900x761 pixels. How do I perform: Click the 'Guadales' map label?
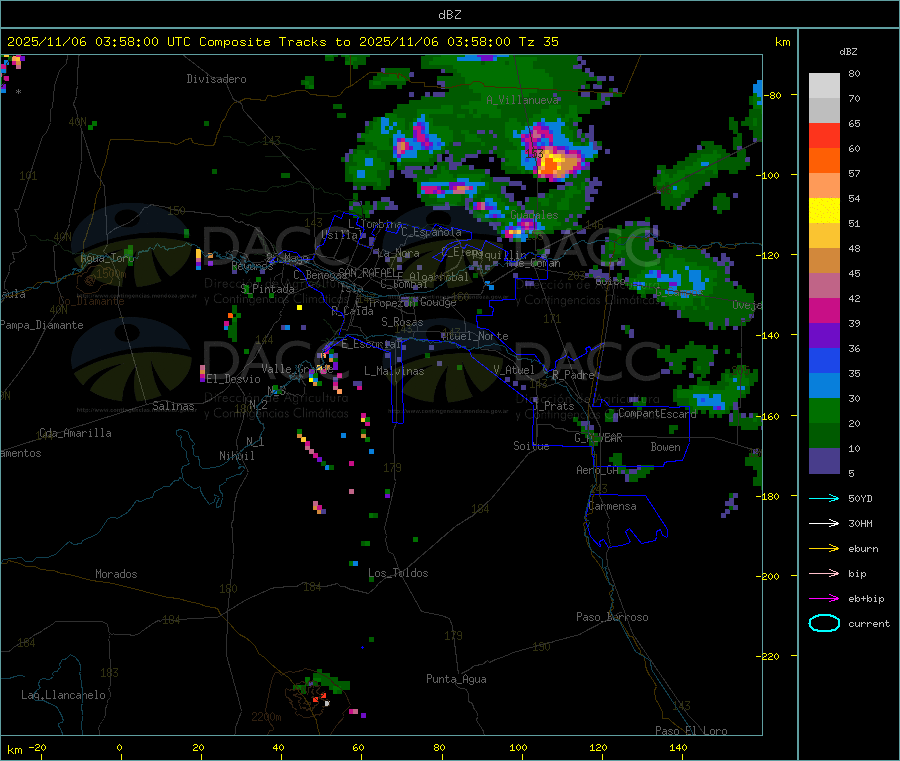534,215
